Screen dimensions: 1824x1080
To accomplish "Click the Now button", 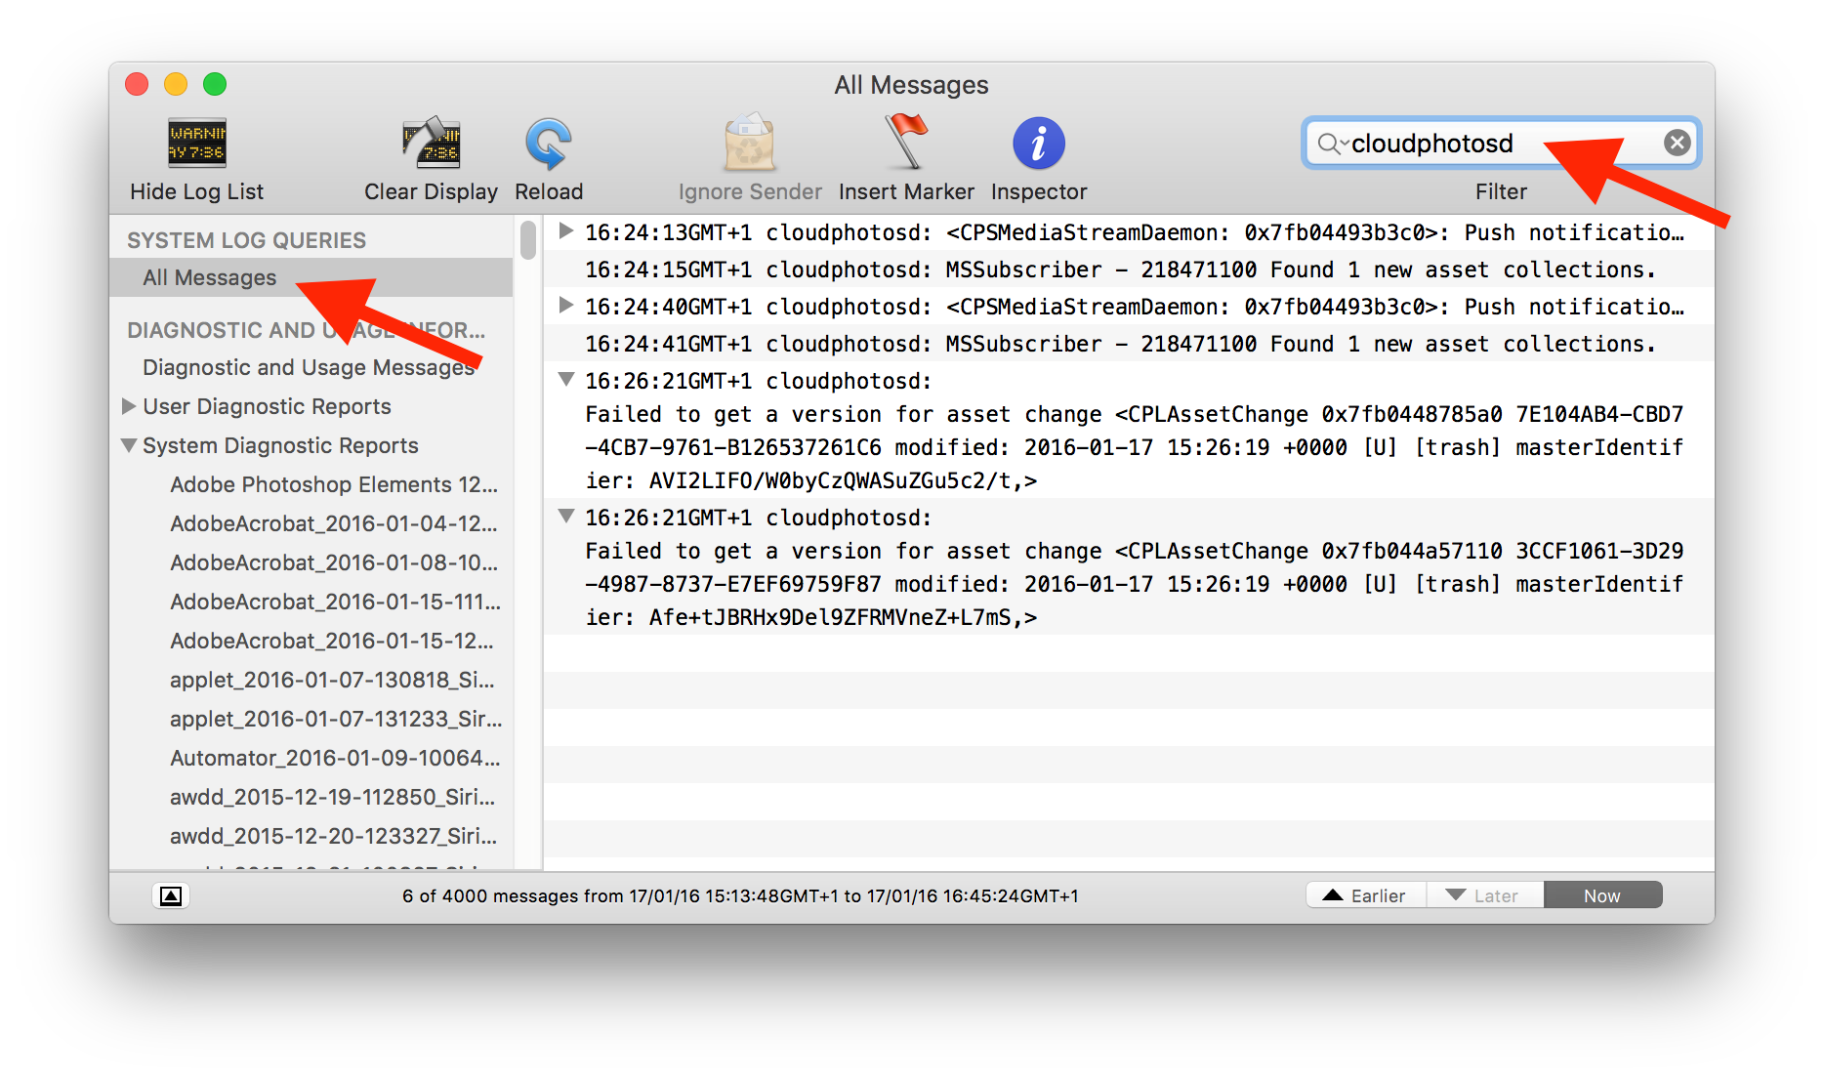I will click(x=1602, y=895).
